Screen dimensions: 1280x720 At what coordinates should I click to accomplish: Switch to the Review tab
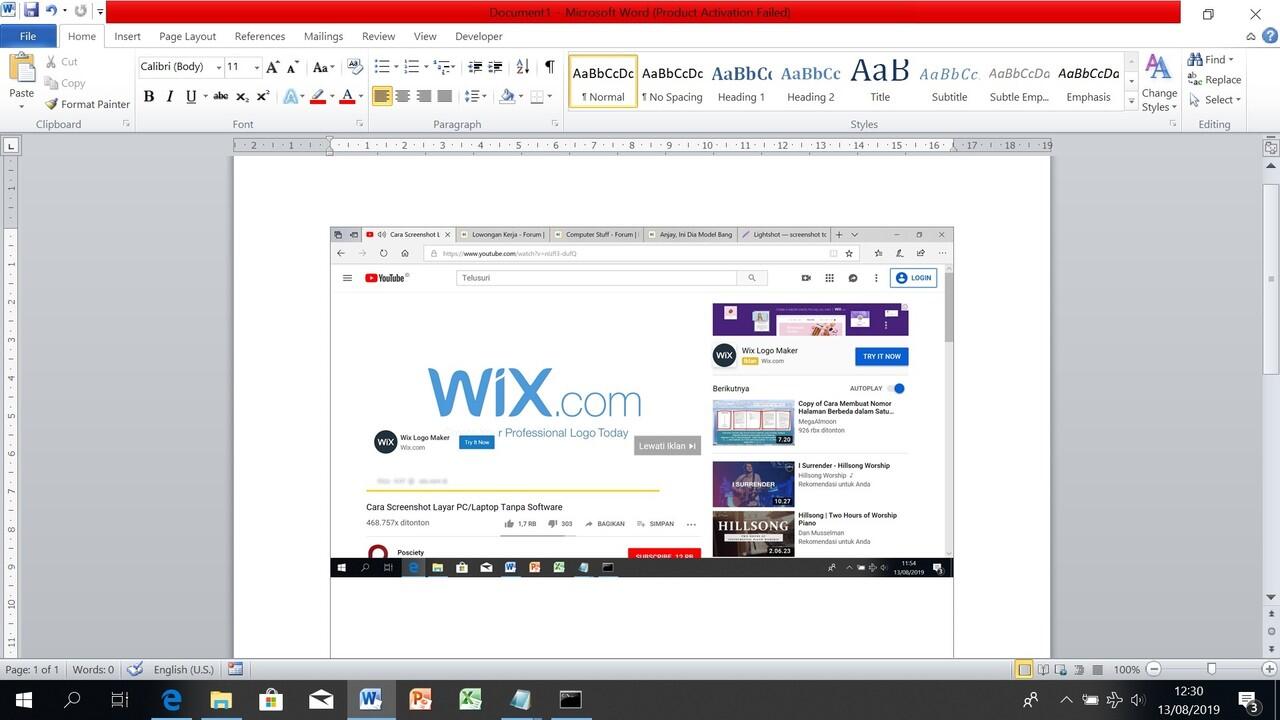pyautogui.click(x=378, y=36)
